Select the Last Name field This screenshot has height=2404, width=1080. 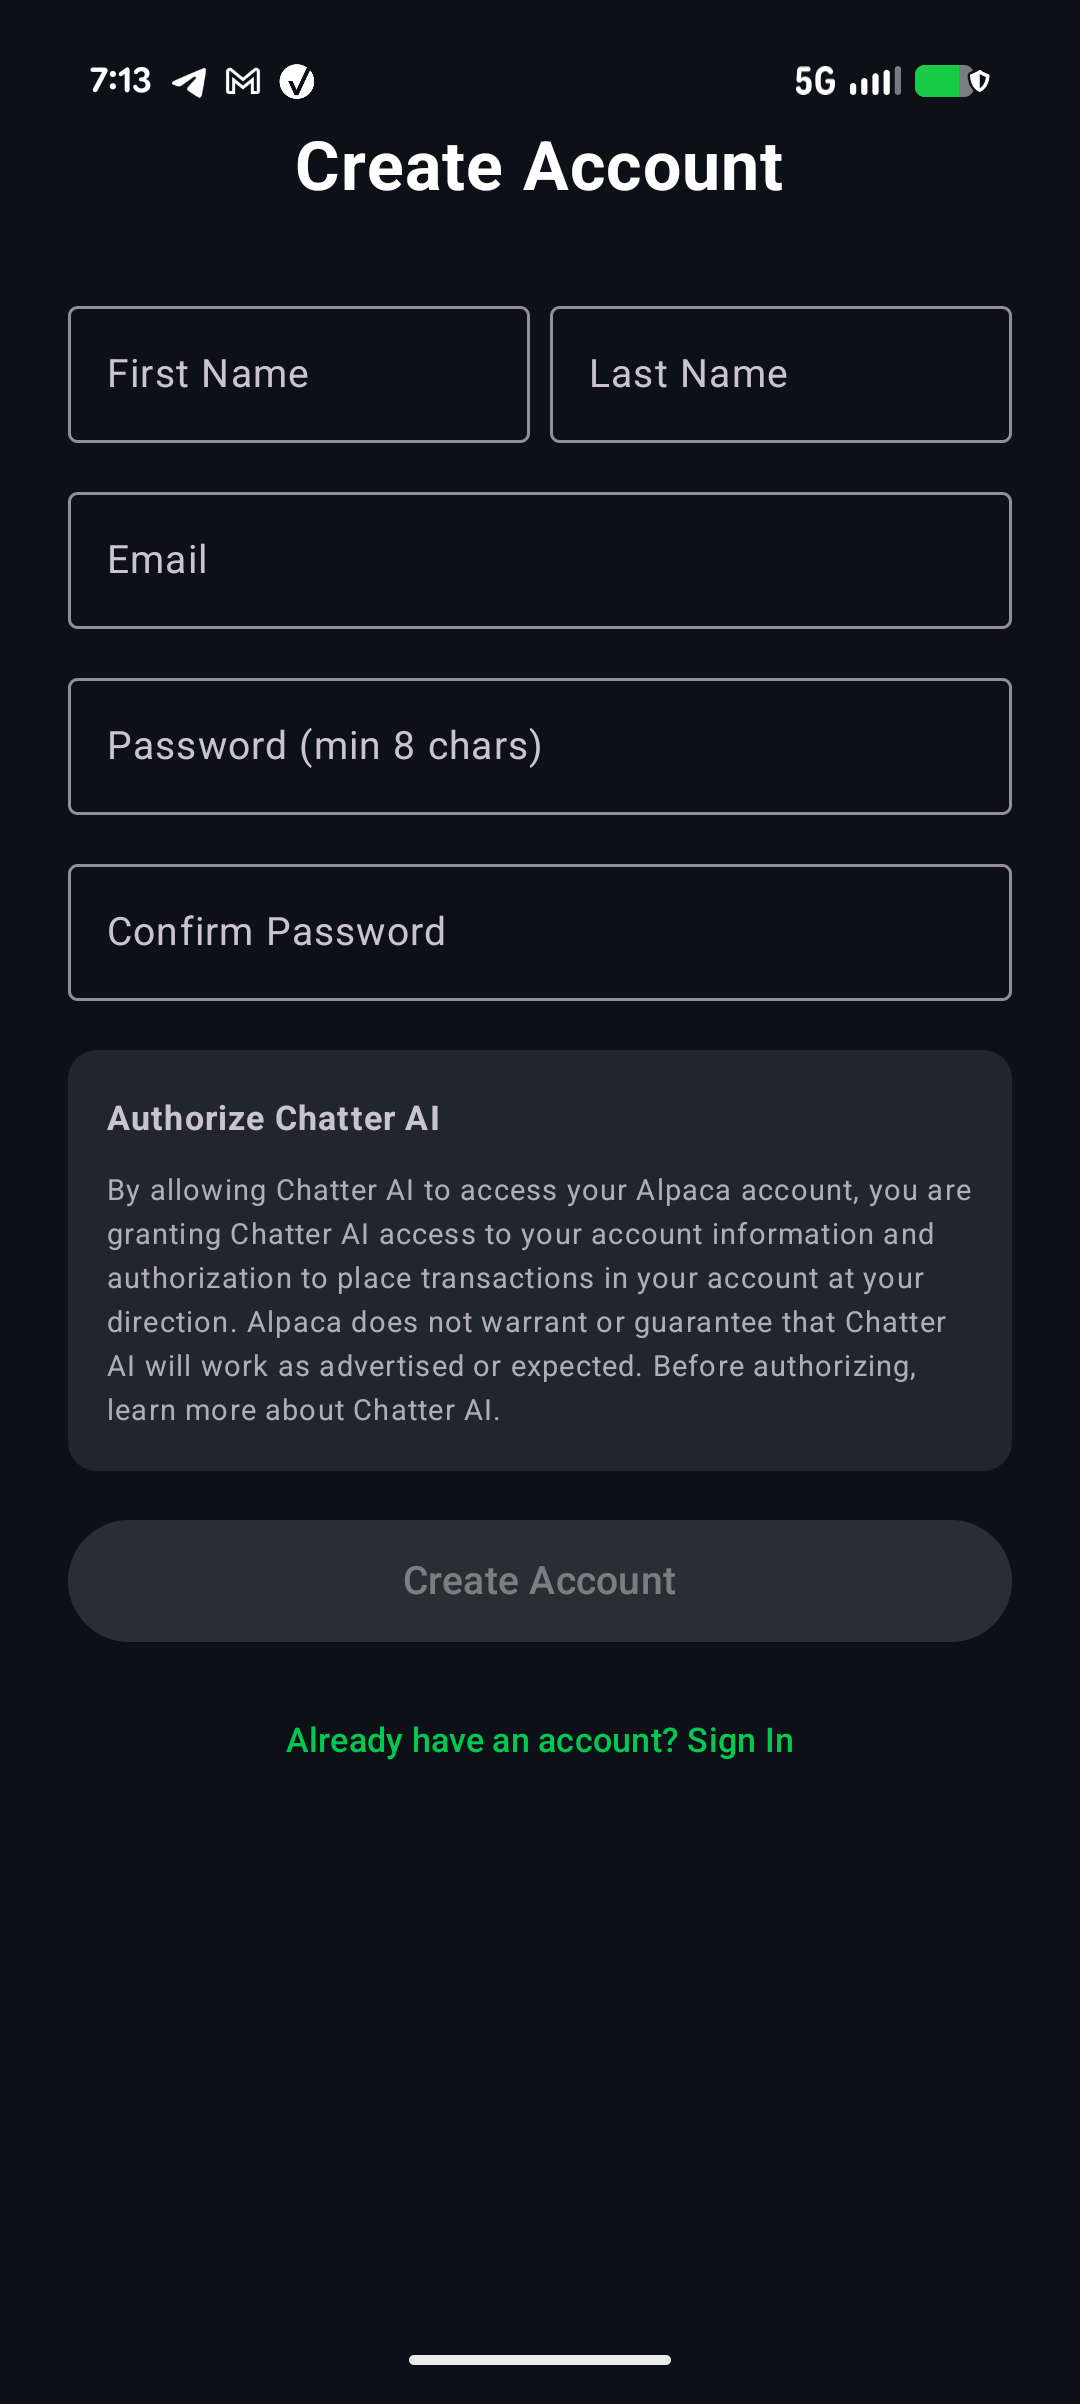click(x=780, y=373)
